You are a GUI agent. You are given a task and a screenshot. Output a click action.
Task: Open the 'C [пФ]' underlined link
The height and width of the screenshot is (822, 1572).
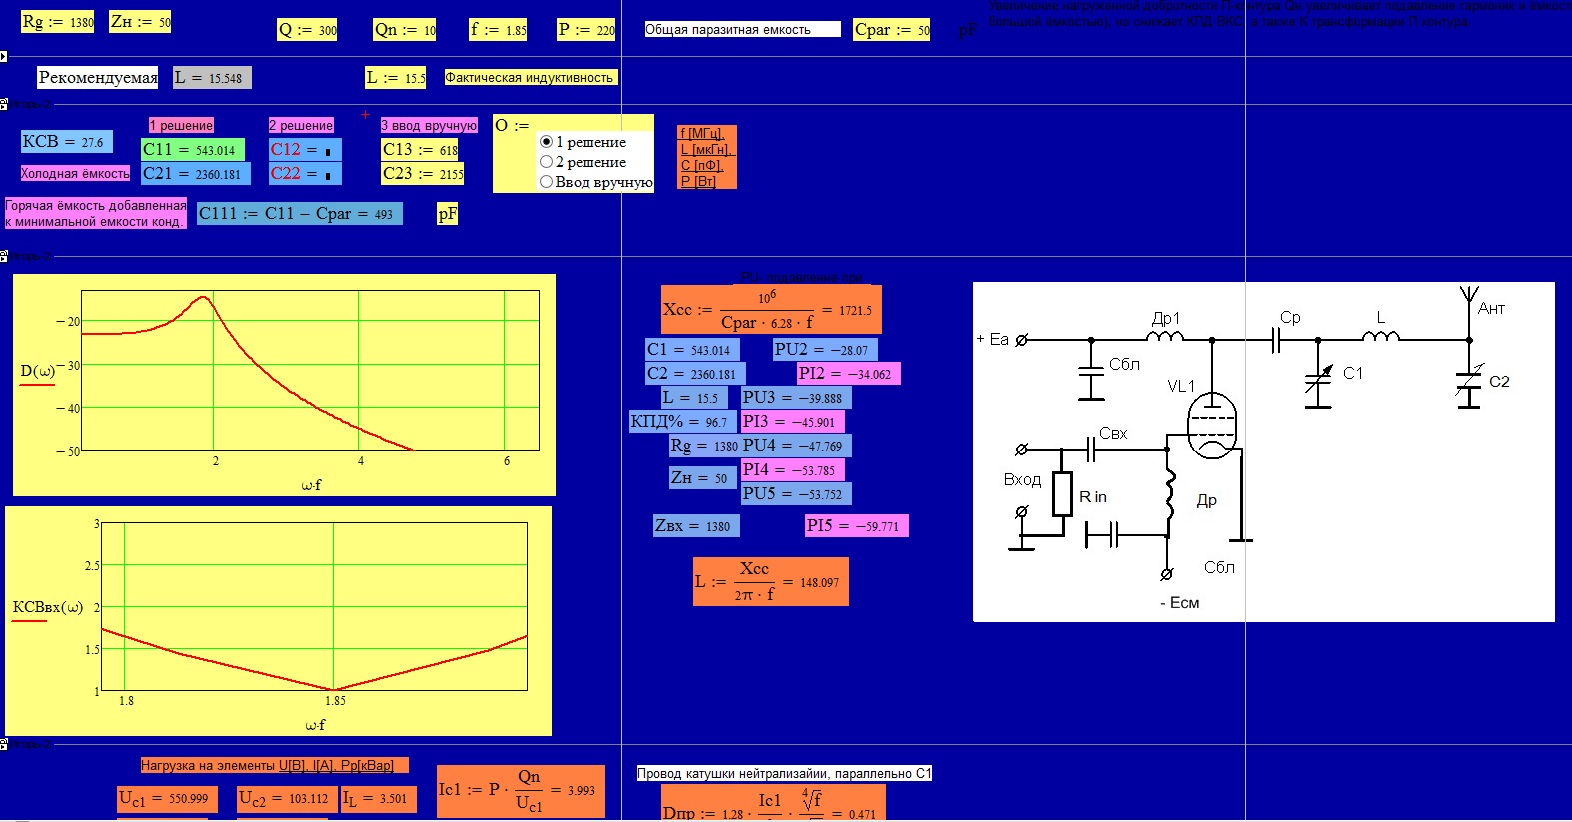pyautogui.click(x=702, y=165)
